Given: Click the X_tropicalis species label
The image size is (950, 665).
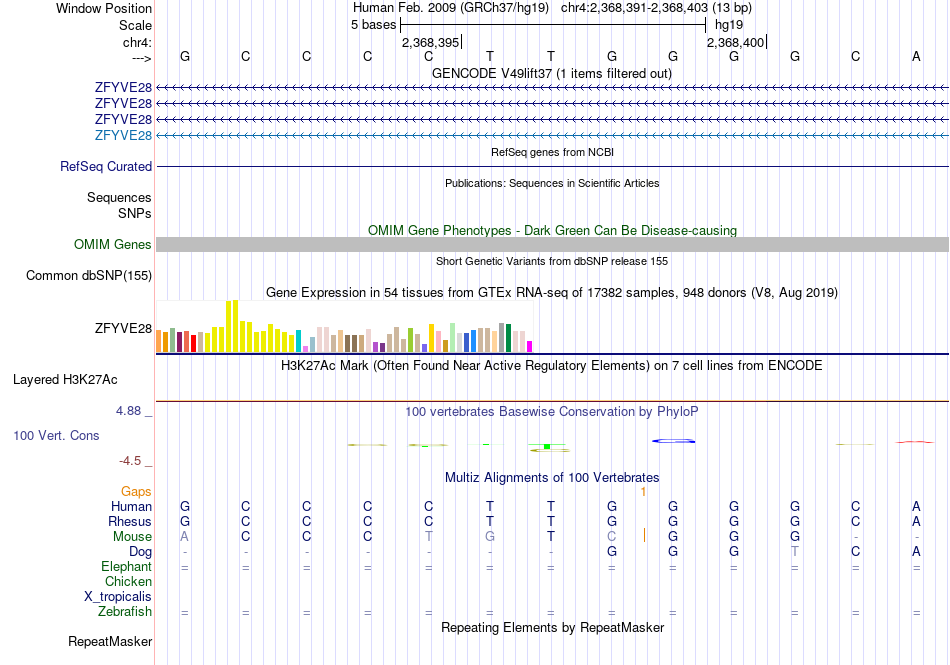Looking at the screenshot, I should tap(118, 597).
